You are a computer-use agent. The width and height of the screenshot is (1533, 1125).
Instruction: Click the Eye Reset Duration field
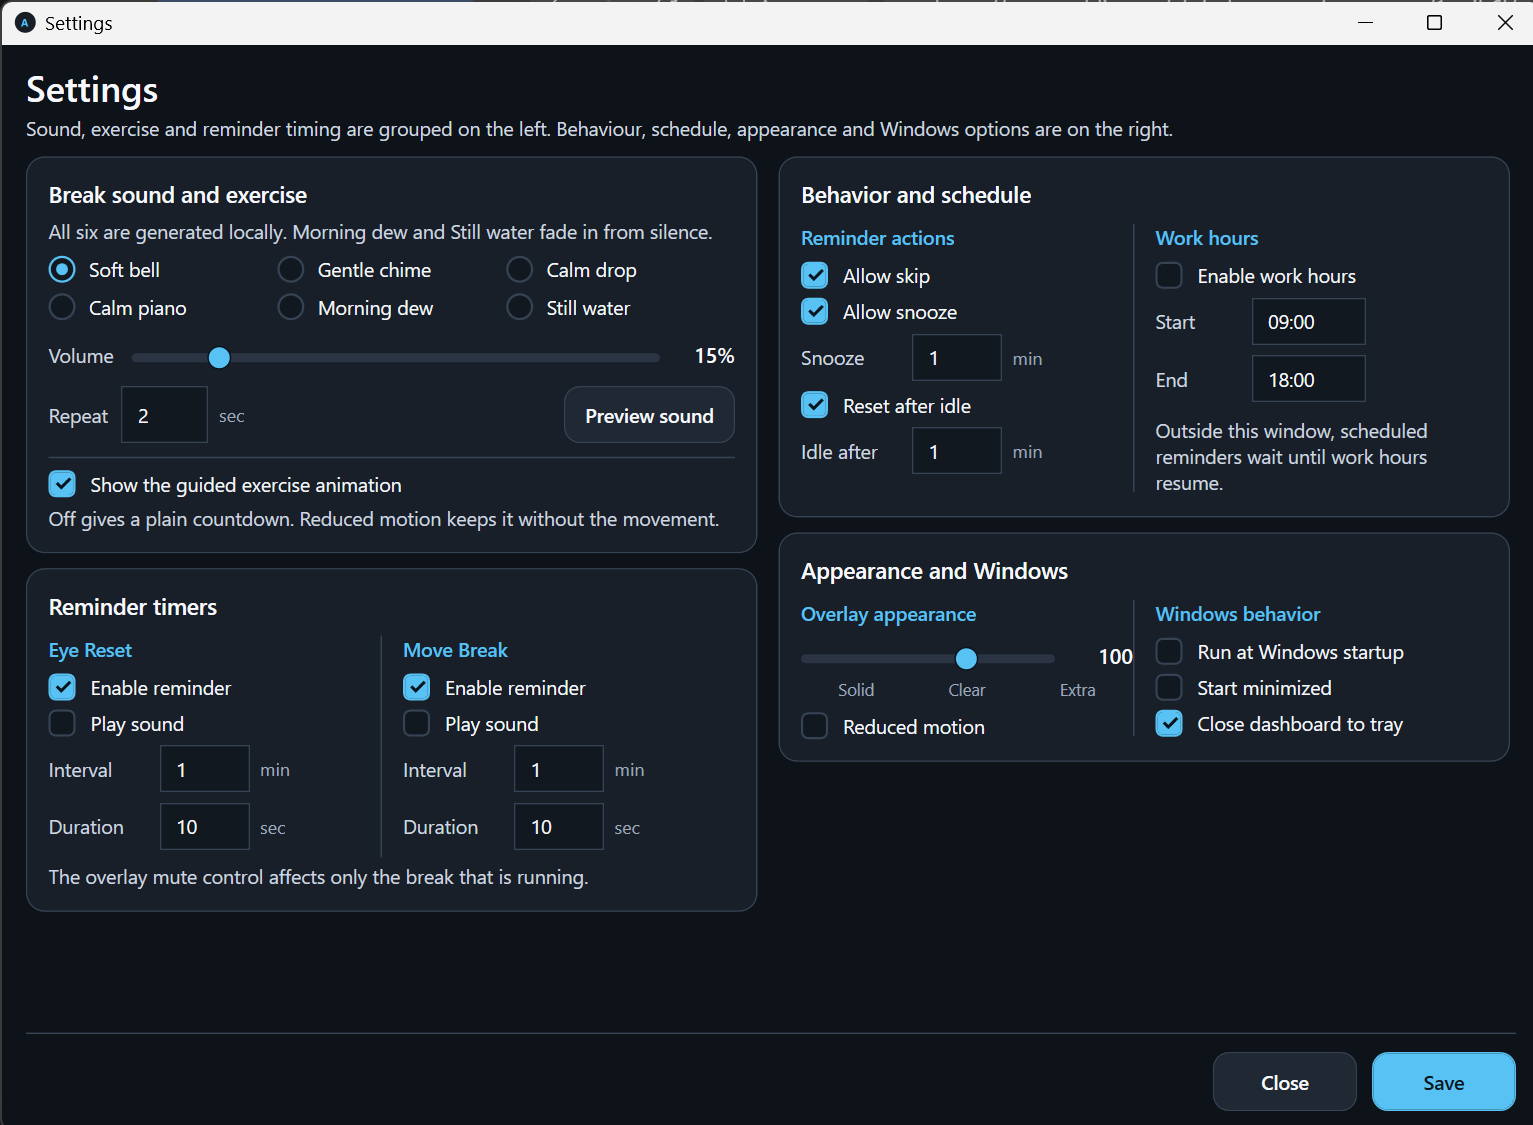click(x=205, y=827)
